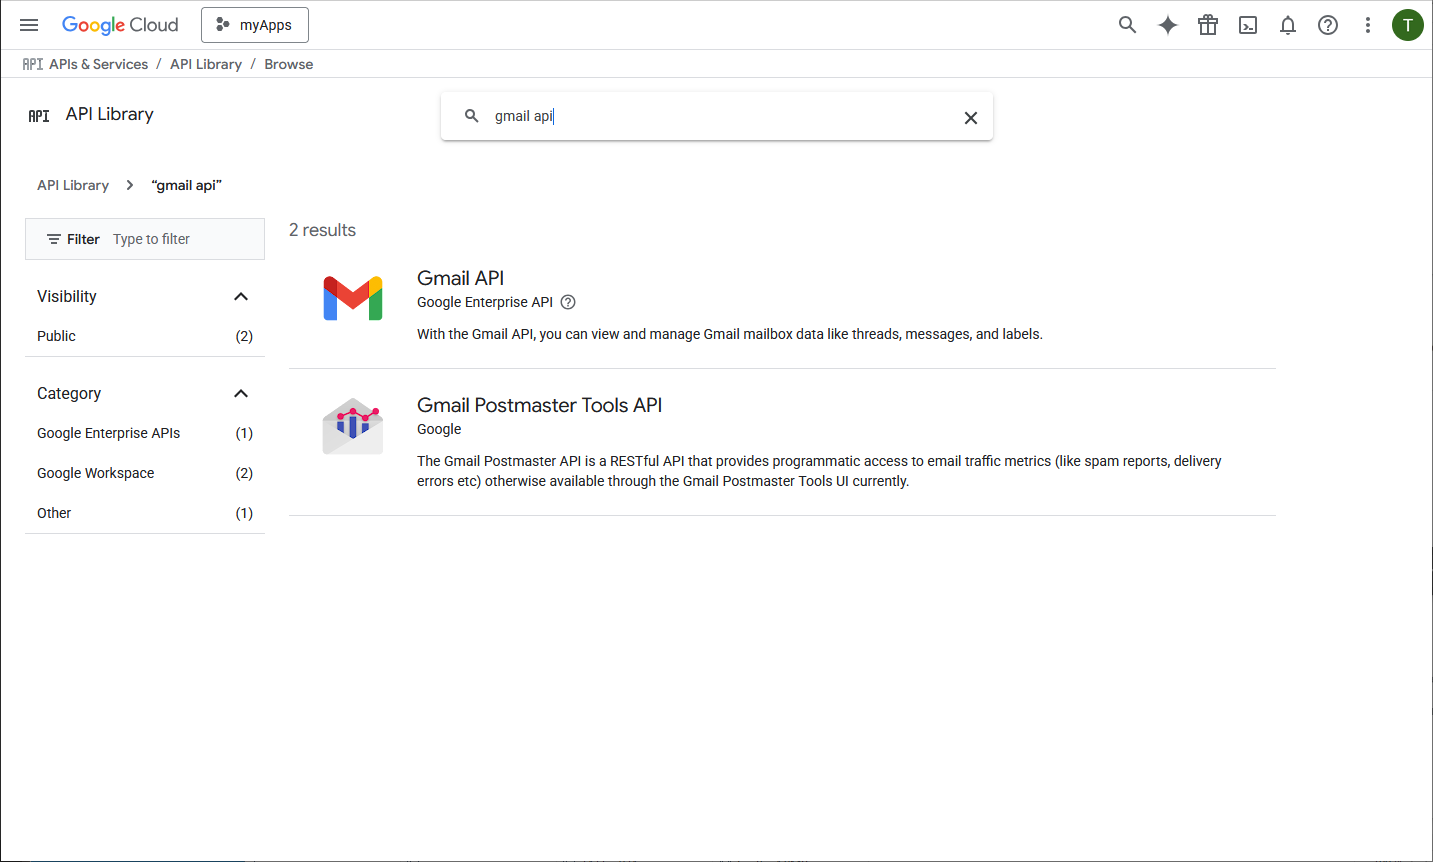The width and height of the screenshot is (1433, 862).
Task: Filter by Google Workspace category
Action: (96, 473)
